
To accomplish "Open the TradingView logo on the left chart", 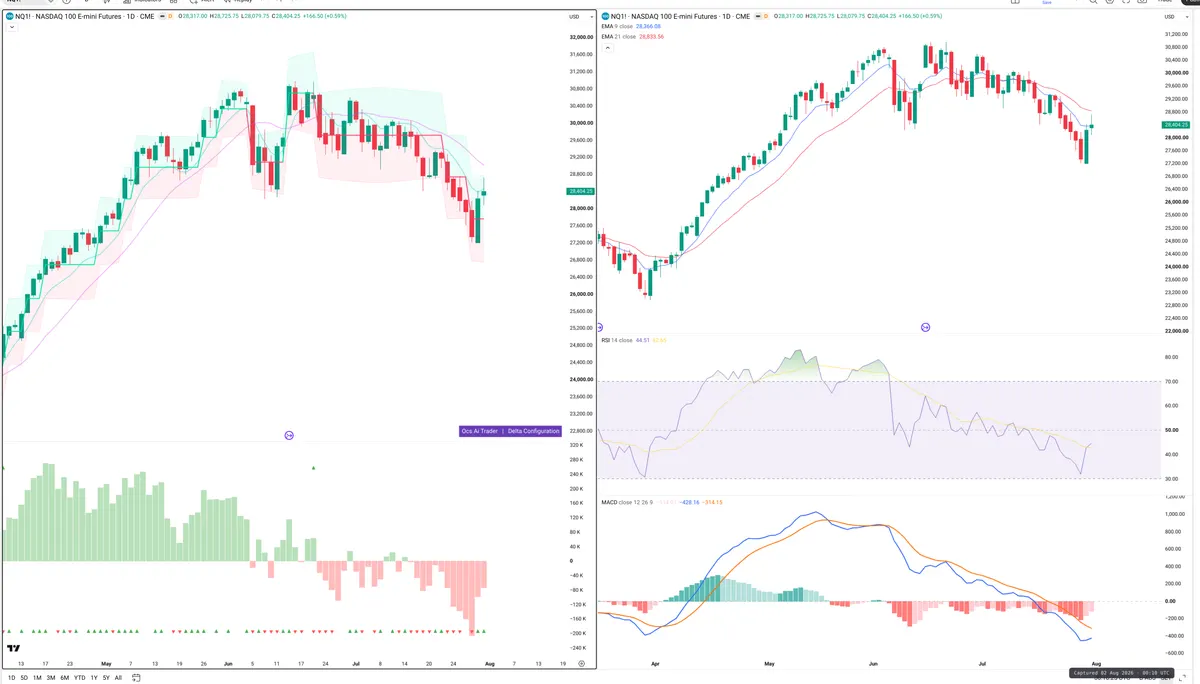I will [x=13, y=649].
